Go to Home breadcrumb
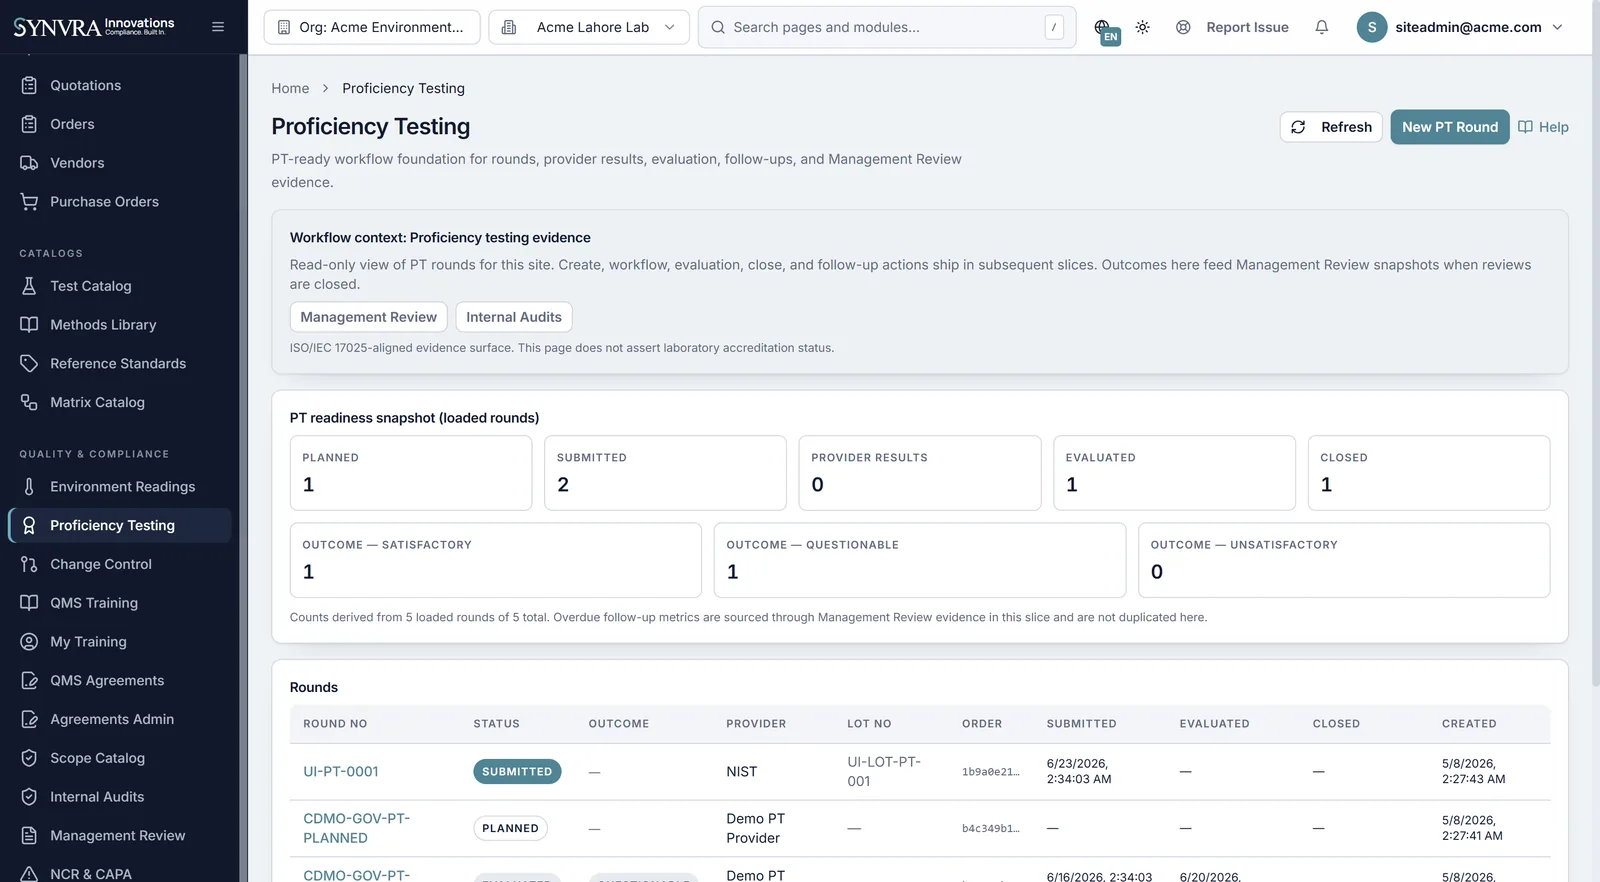Screen dimensions: 1600x882 coord(290,88)
